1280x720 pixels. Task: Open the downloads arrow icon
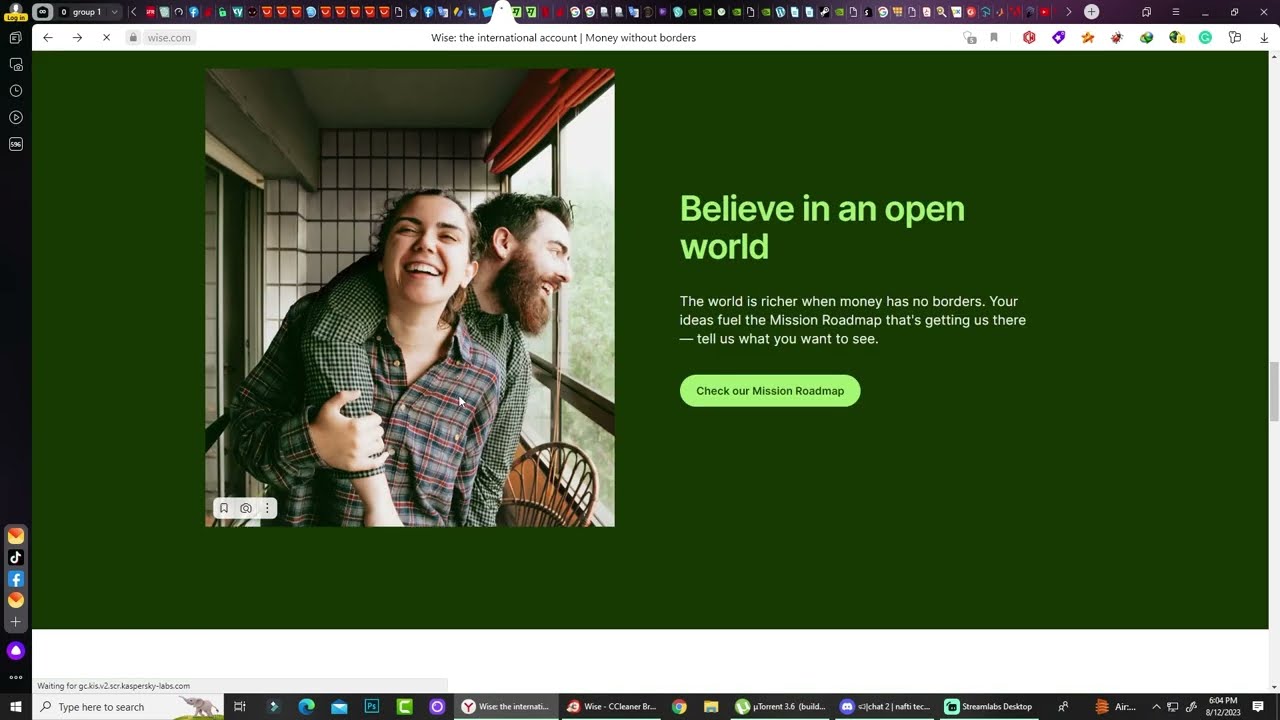1264,38
